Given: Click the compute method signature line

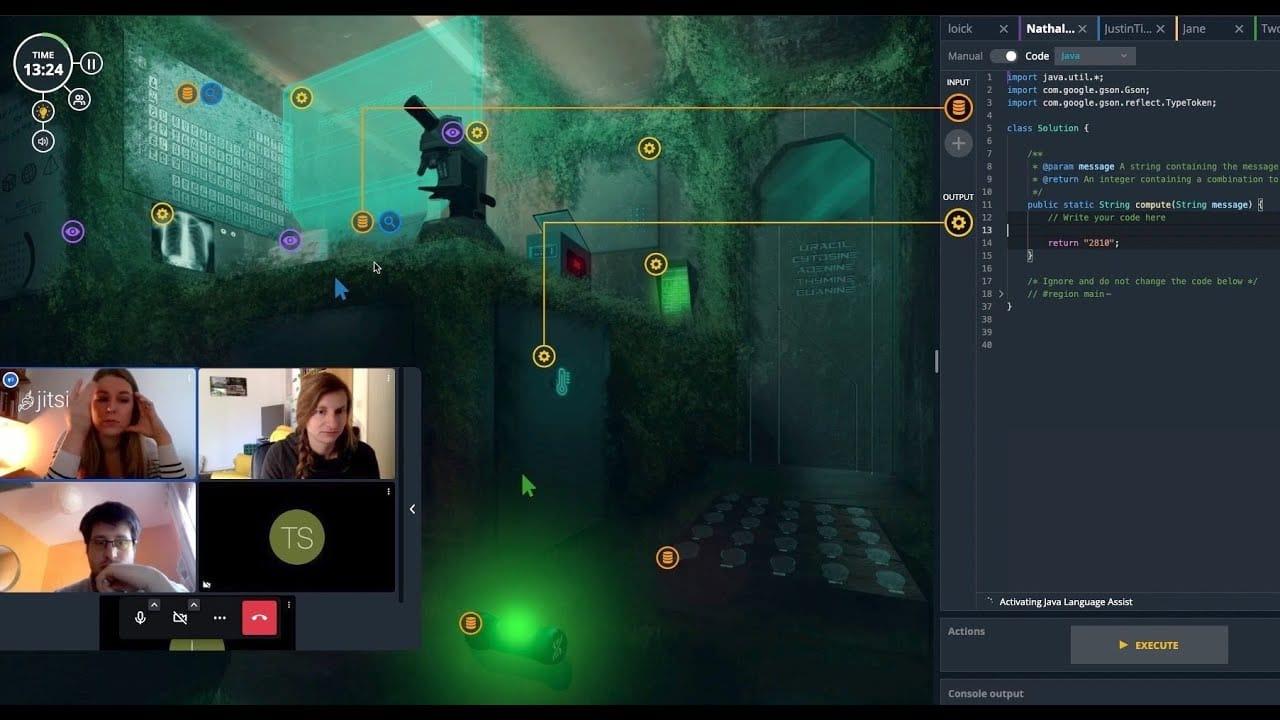Looking at the screenshot, I should 1145,205.
